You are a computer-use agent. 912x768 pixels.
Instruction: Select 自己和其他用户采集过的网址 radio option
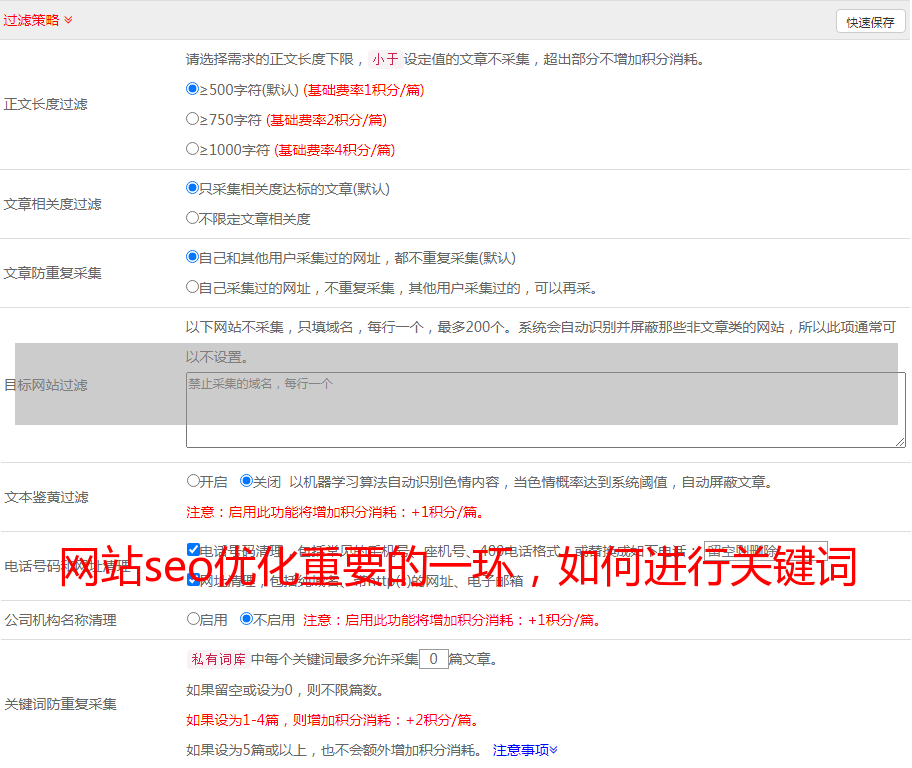pos(192,257)
